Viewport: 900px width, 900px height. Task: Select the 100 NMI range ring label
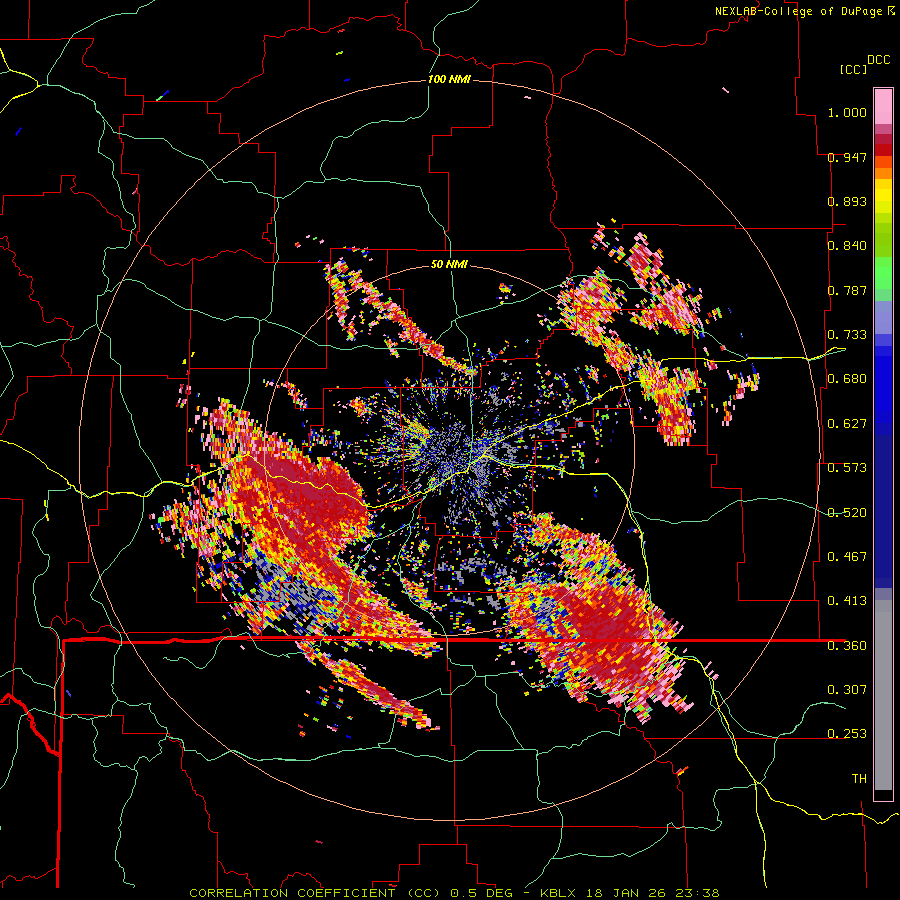(449, 79)
